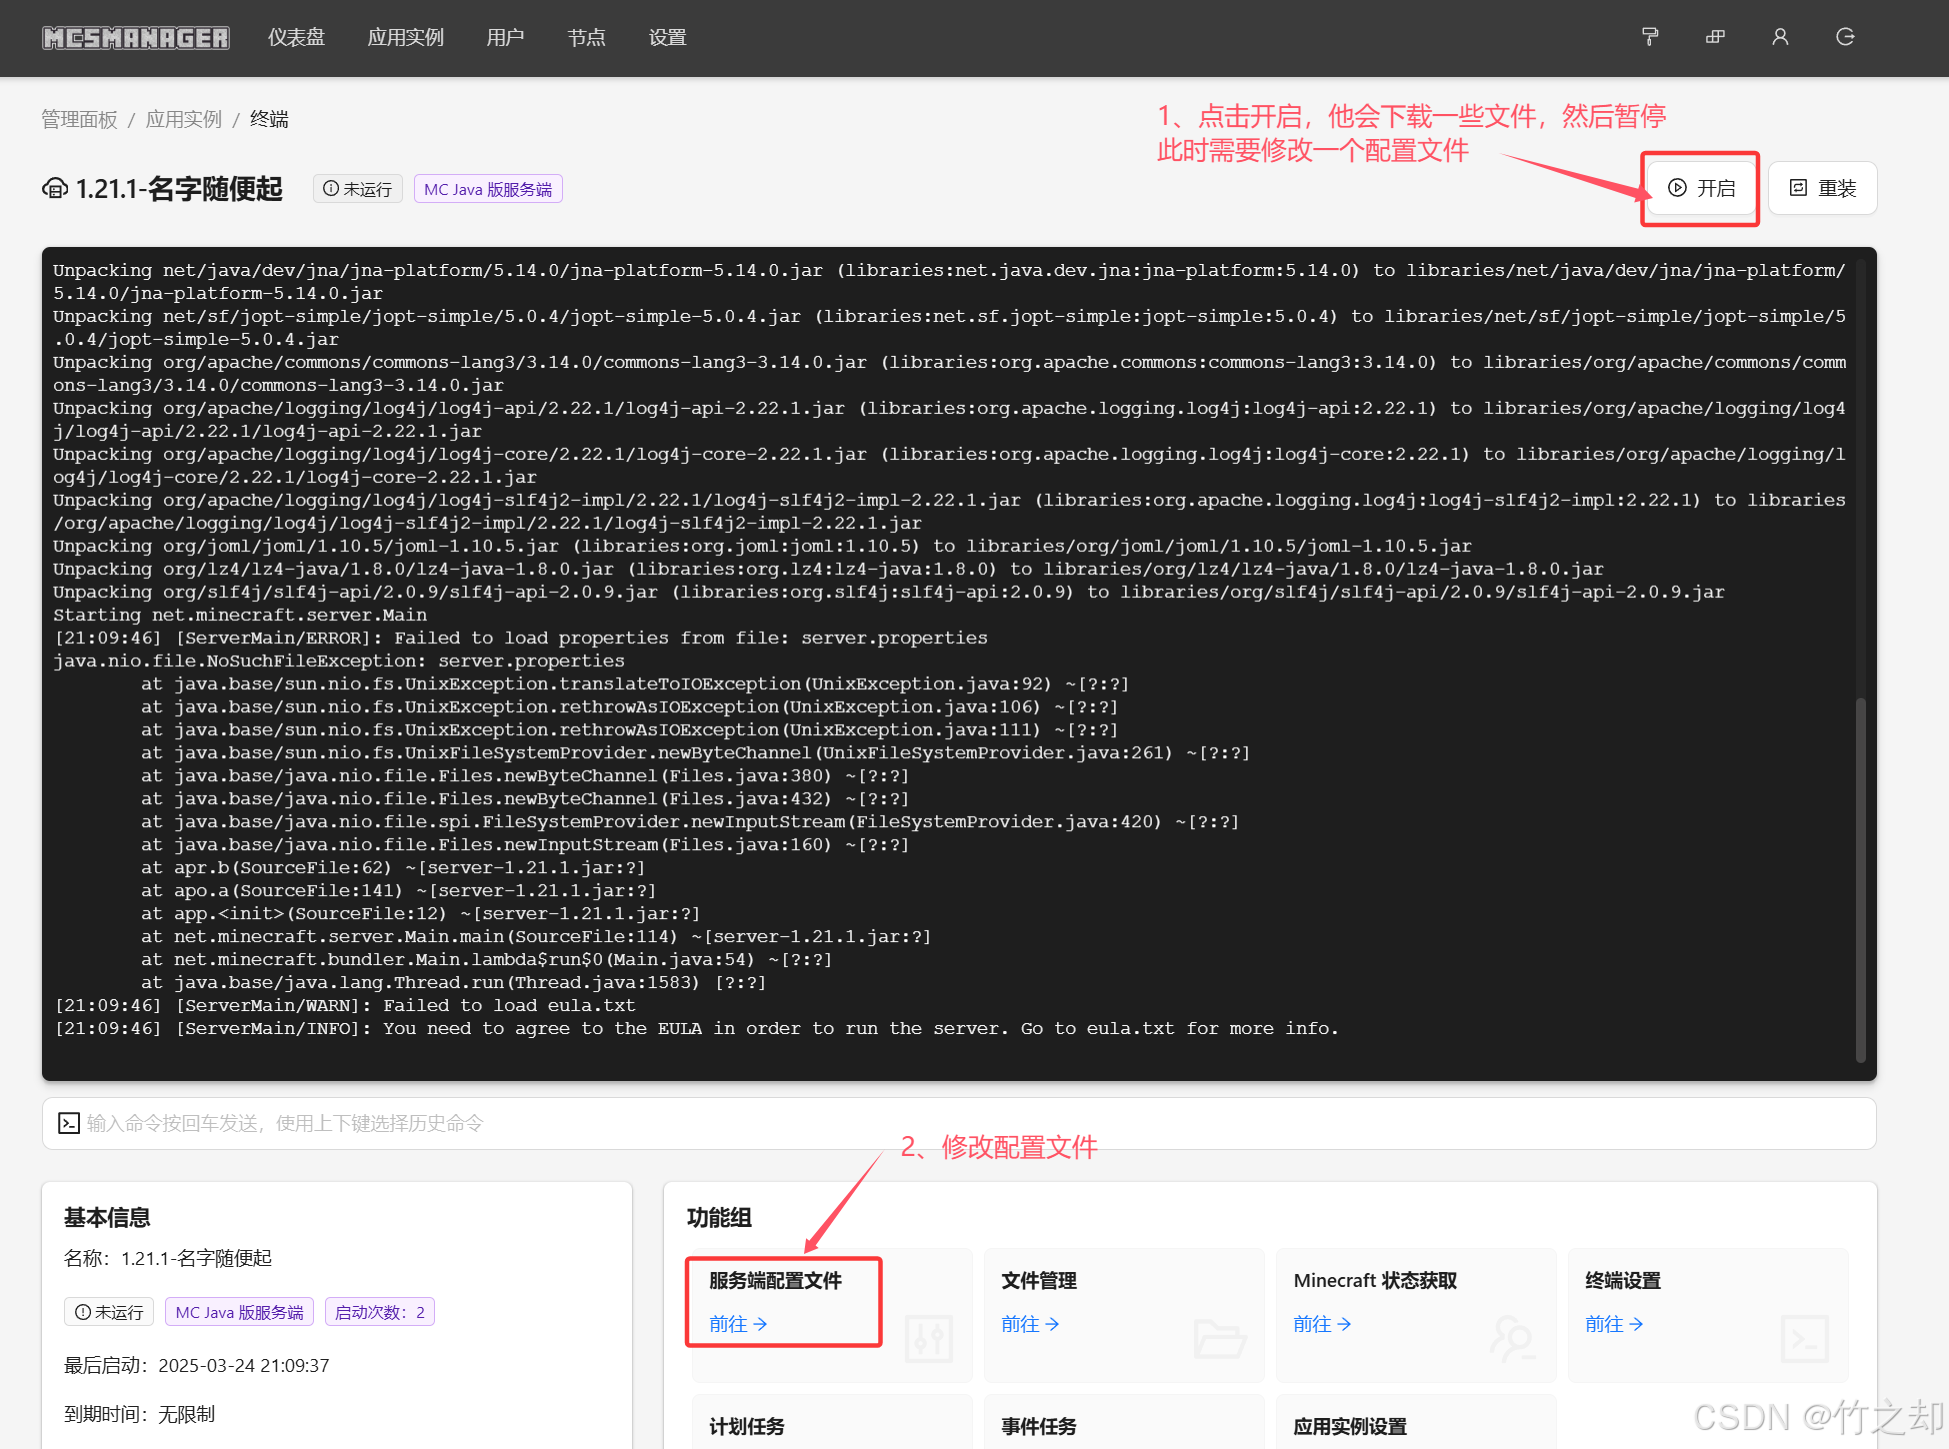Image resolution: width=1949 pixels, height=1449 pixels.
Task: Click the 1.21.1-名字随便起 instance title
Action: [x=180, y=189]
